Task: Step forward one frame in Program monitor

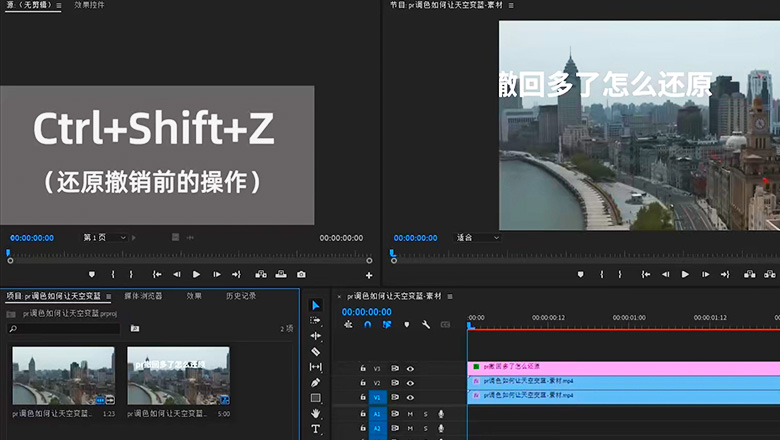Action: 705,274
